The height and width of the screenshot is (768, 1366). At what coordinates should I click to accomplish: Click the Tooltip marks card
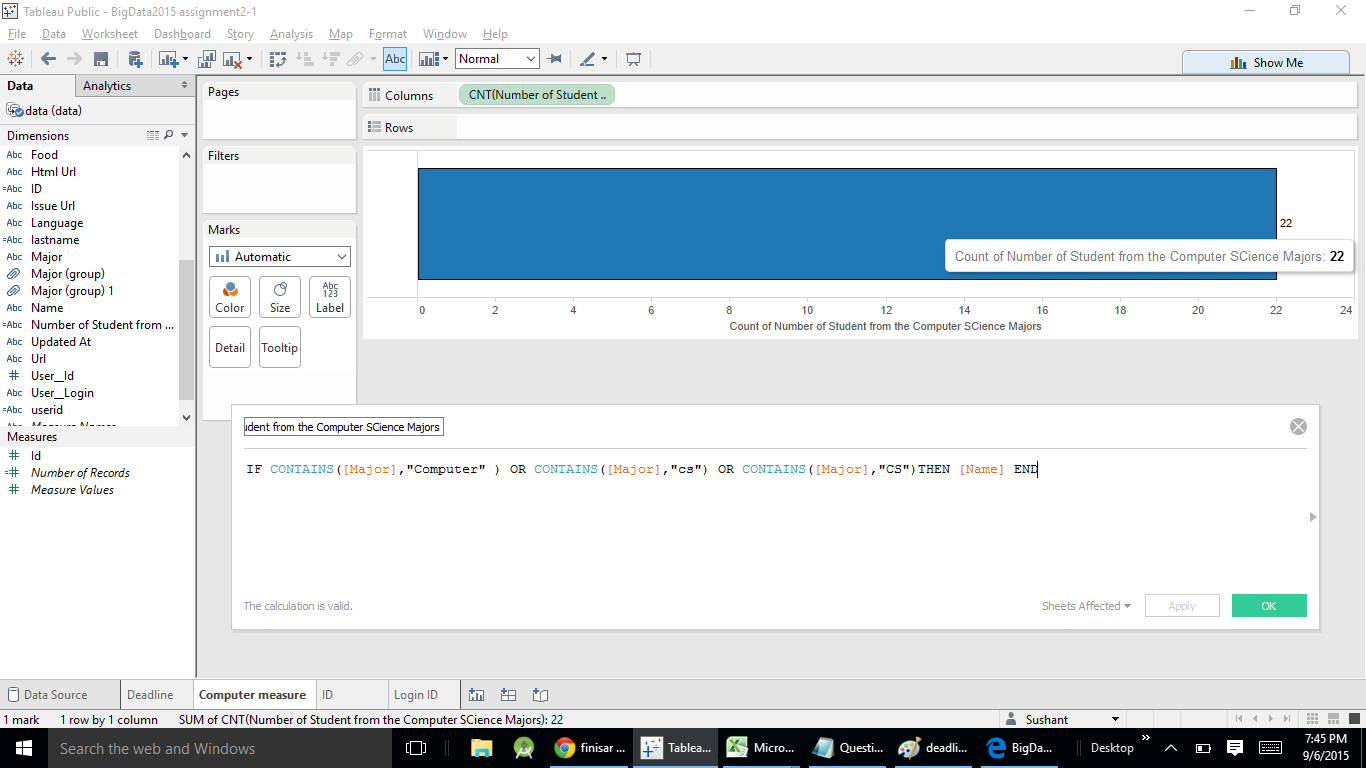coord(280,347)
